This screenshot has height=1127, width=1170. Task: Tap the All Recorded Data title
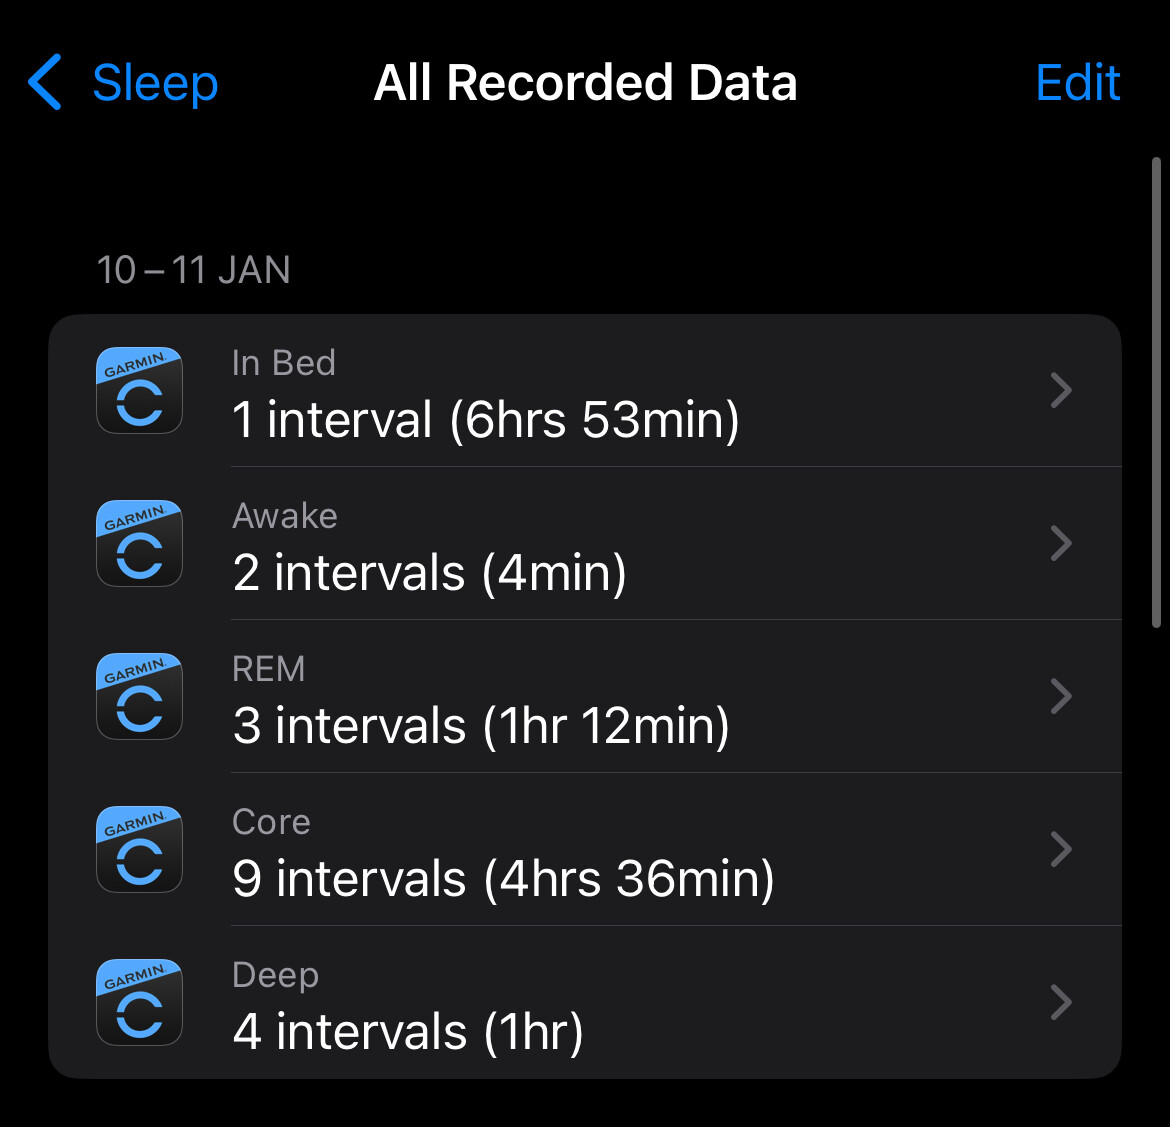(x=585, y=82)
